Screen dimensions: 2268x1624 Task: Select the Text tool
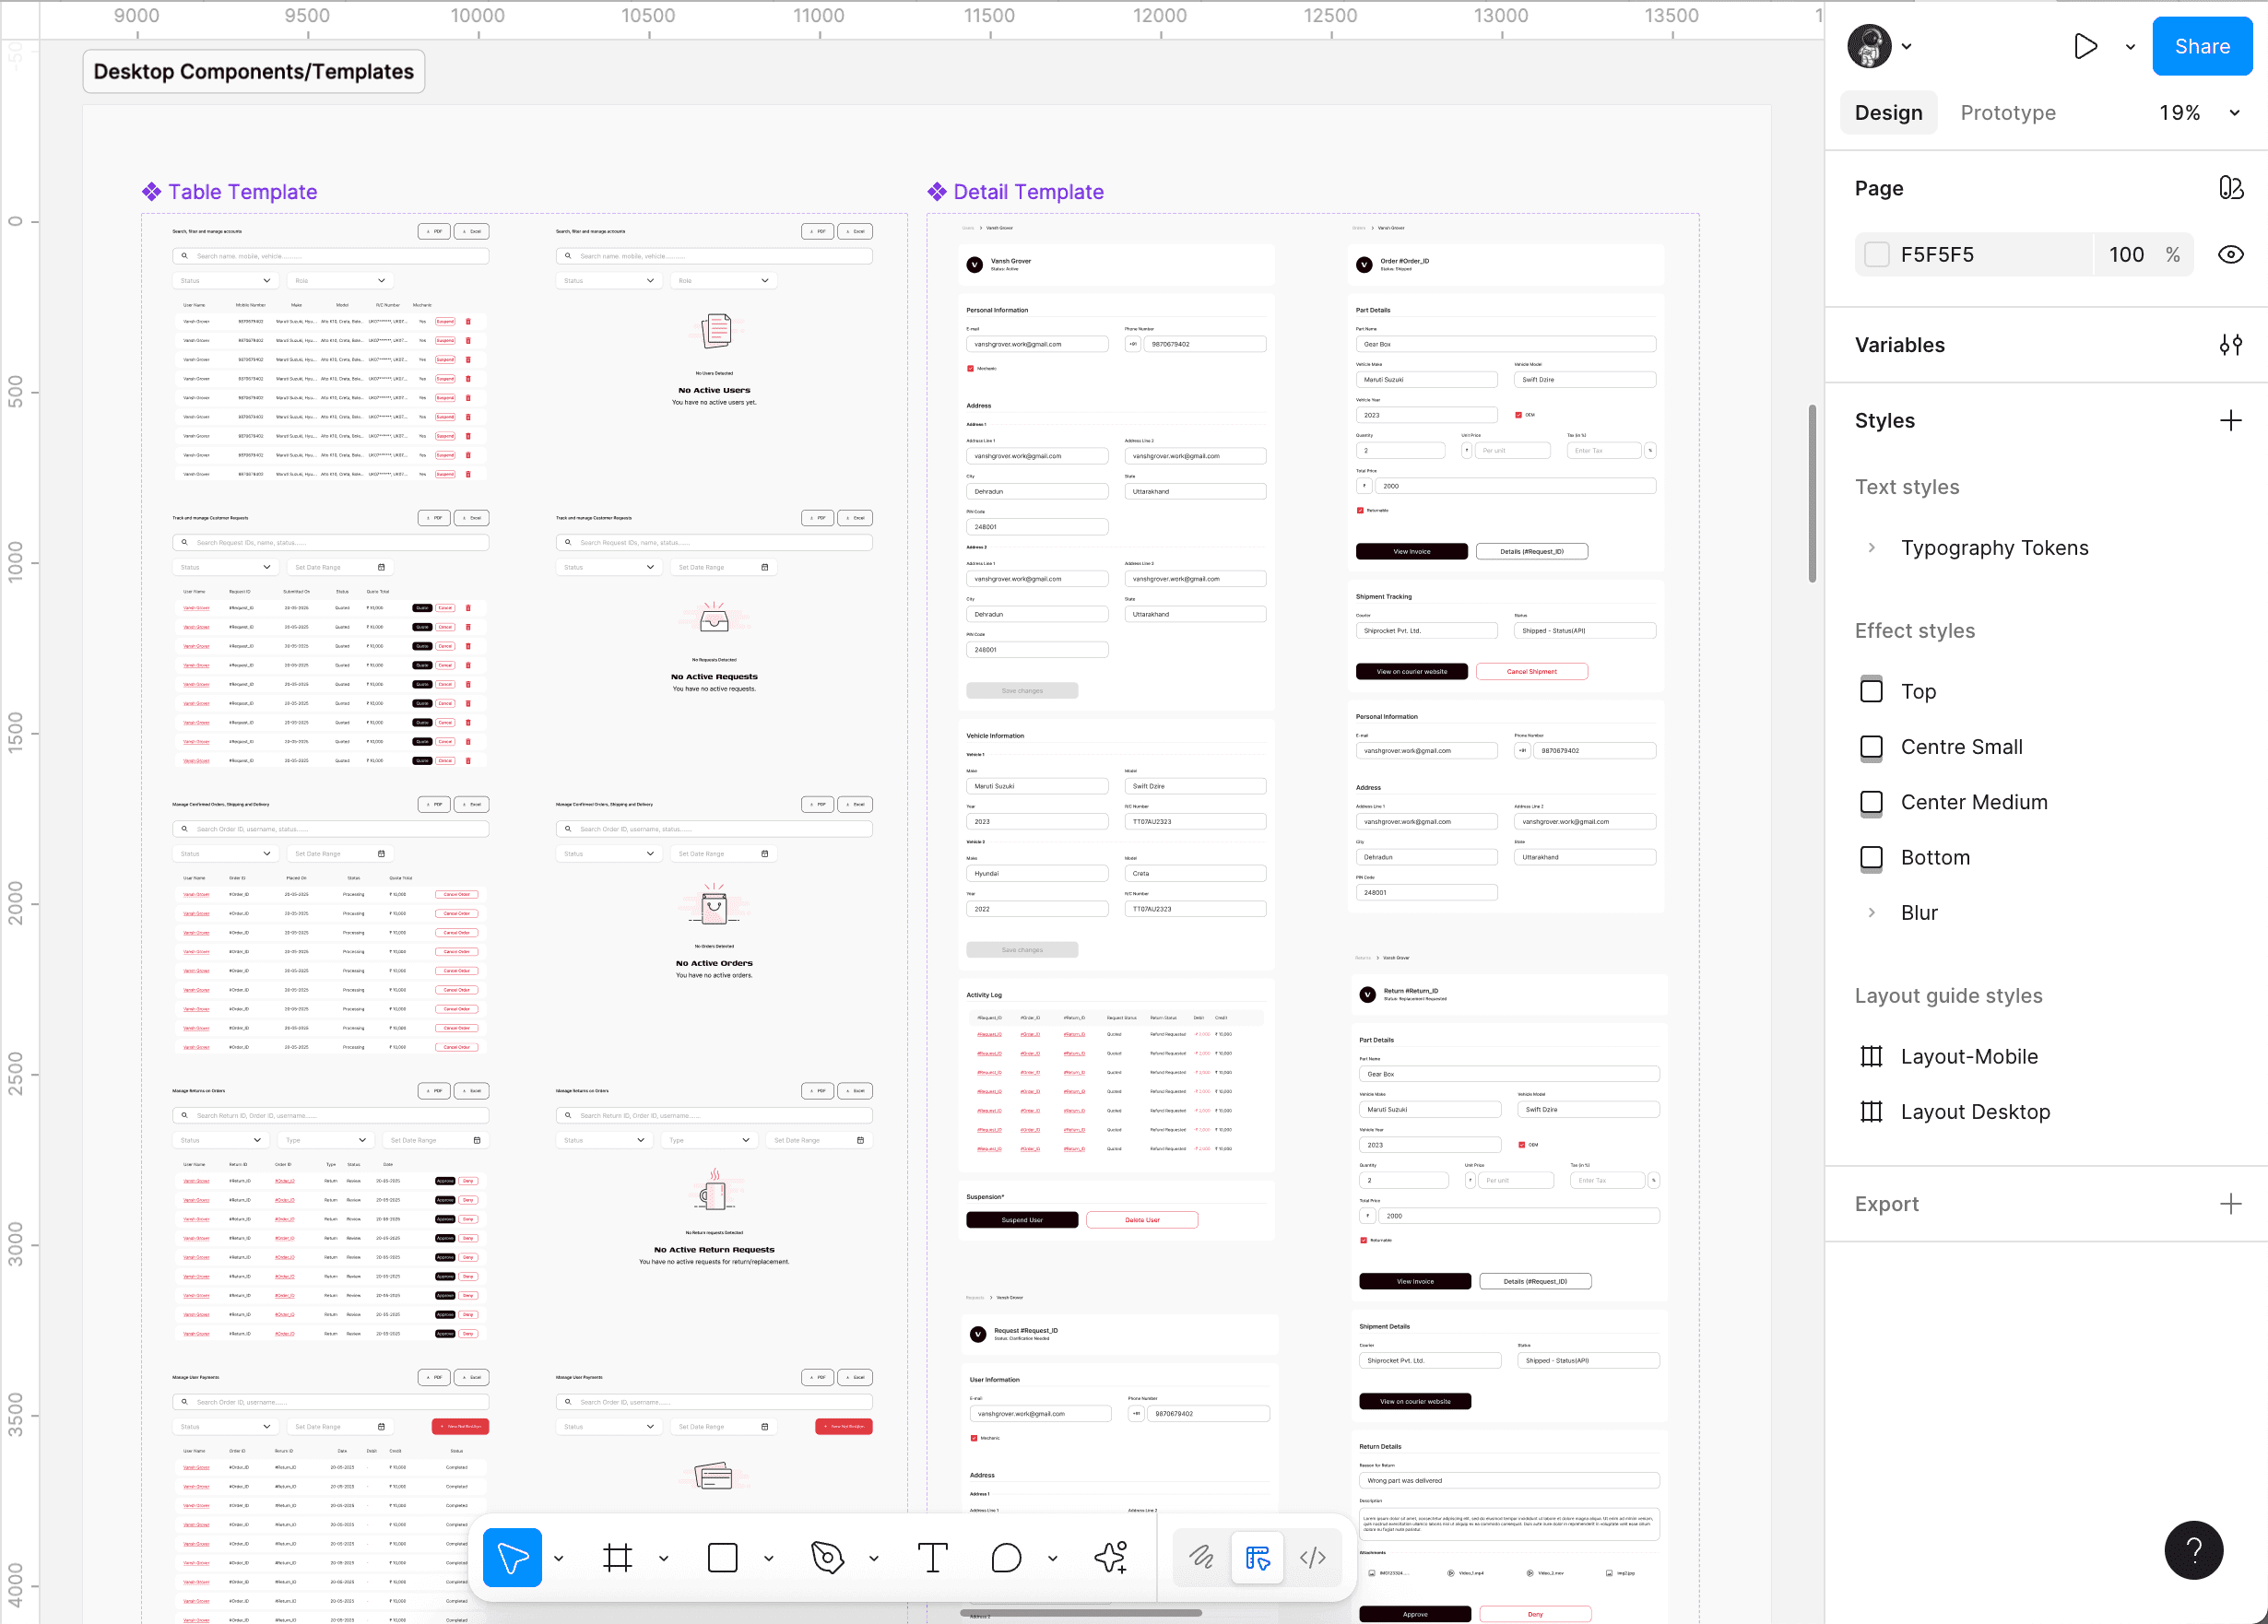[x=932, y=1557]
